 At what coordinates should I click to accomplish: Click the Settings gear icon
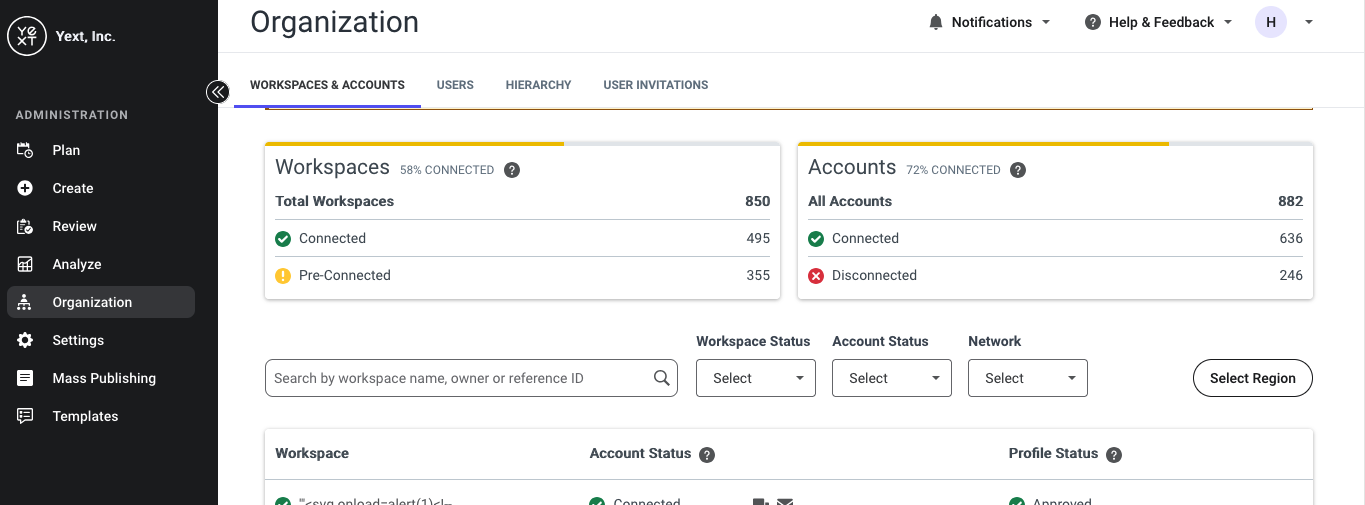tap(25, 340)
